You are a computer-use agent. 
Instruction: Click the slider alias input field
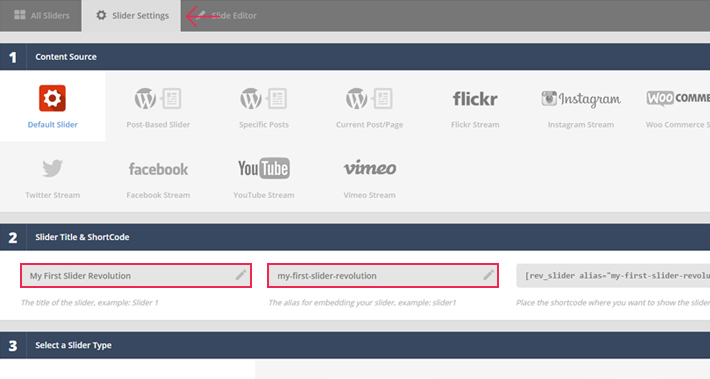tap(383, 275)
